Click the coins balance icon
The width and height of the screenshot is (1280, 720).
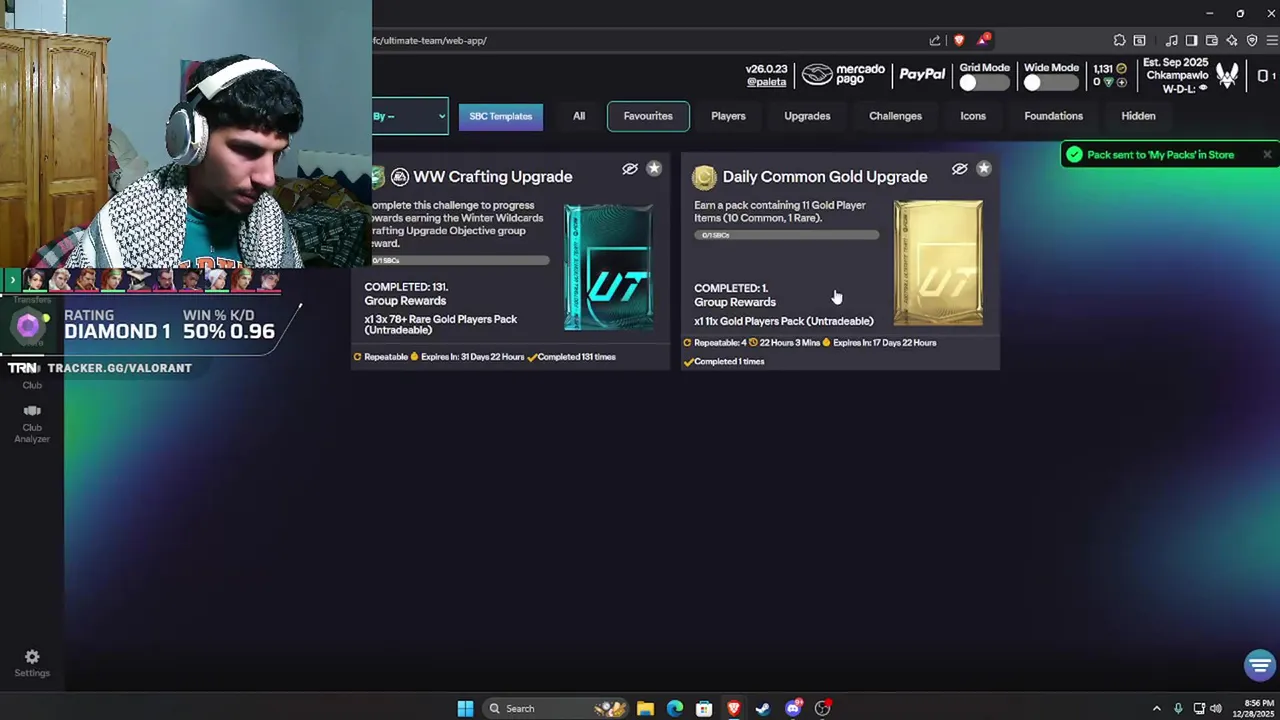pos(1121,69)
